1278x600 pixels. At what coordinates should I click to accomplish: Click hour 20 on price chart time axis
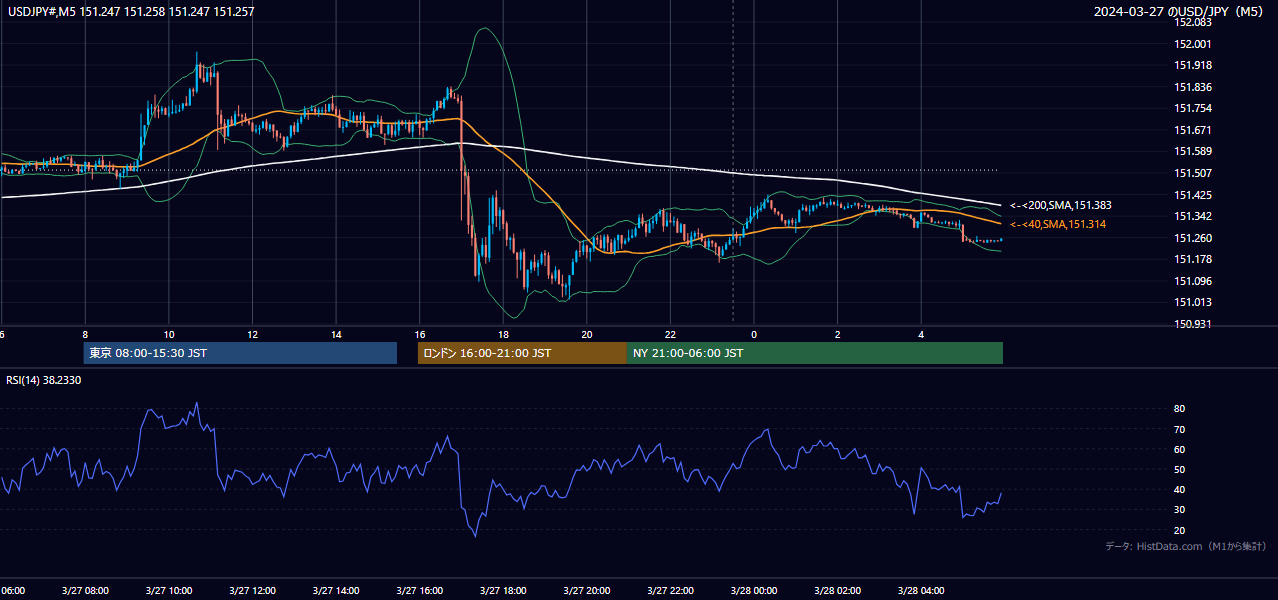coord(587,334)
